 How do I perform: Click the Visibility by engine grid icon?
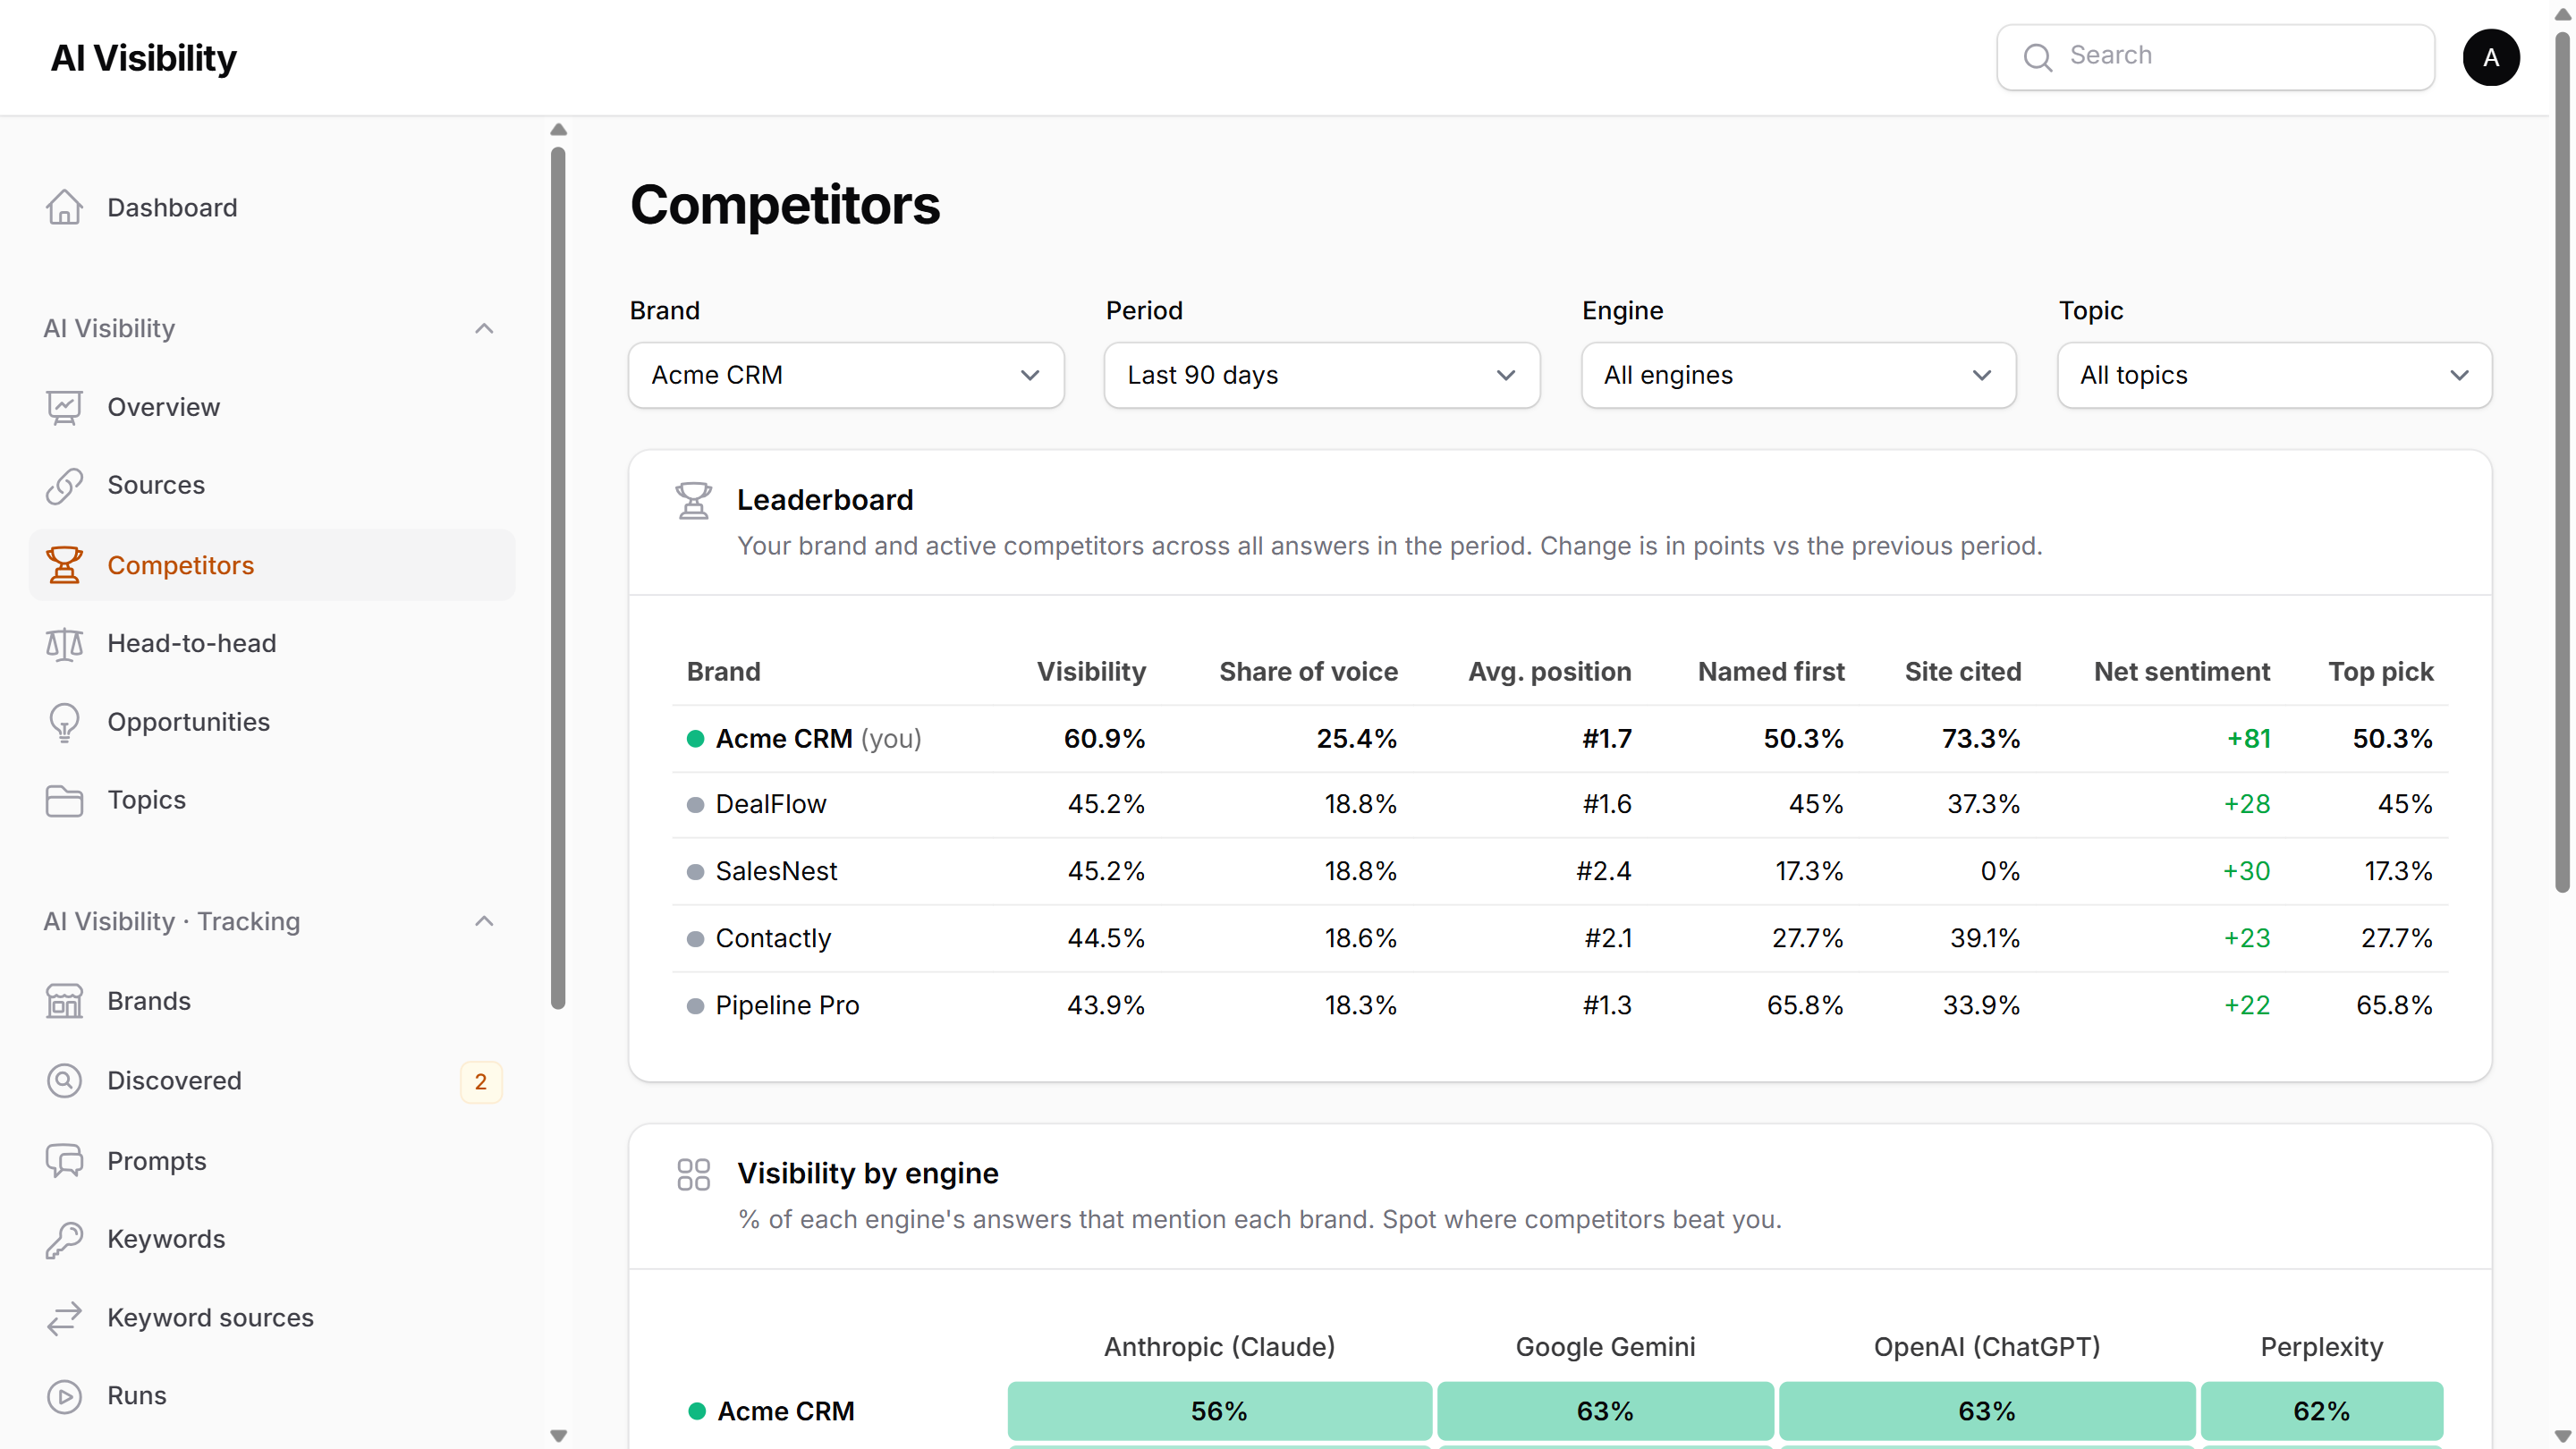tap(693, 1174)
